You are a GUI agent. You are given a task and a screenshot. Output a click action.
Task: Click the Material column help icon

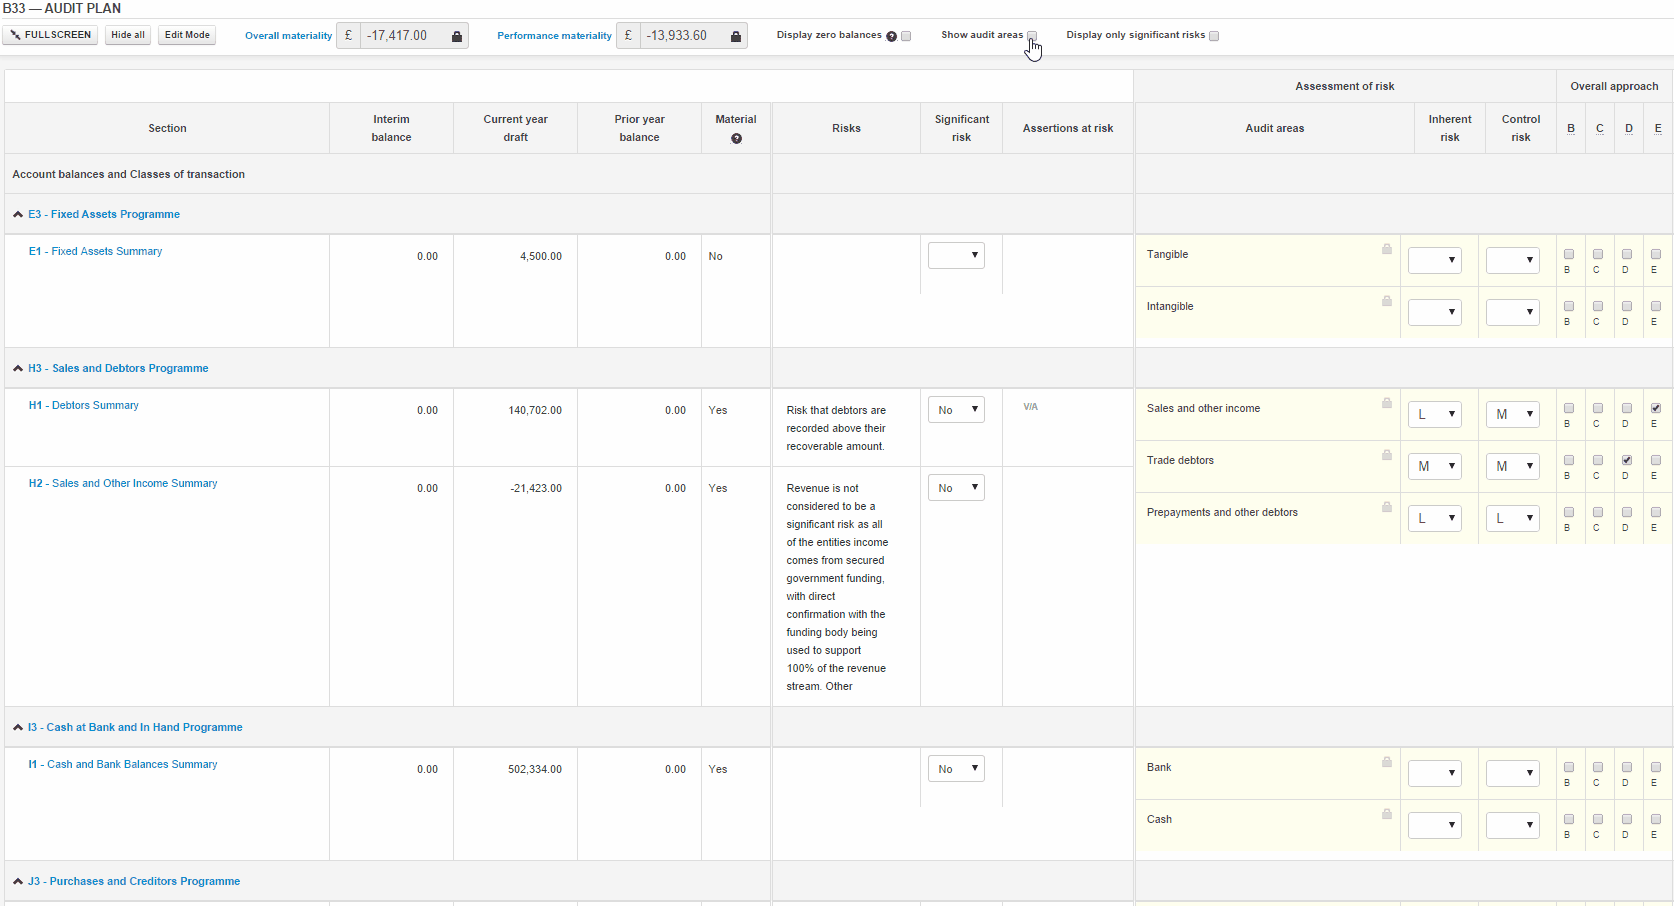point(736,139)
